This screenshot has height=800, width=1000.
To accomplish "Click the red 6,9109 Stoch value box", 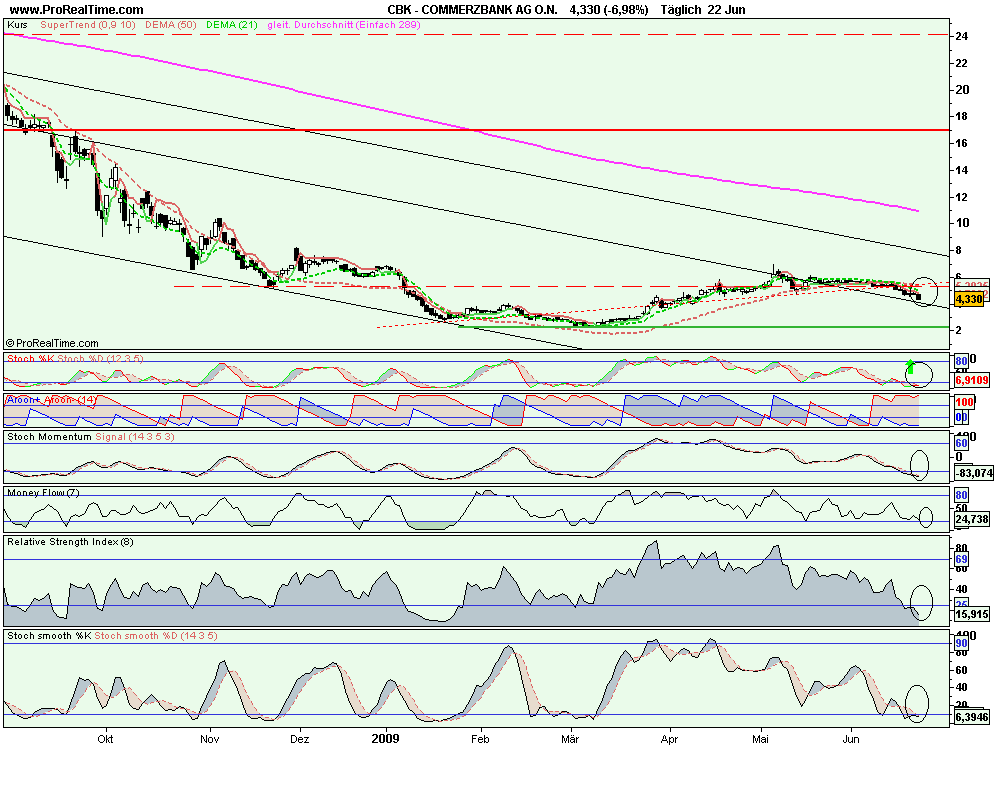I will tap(972, 380).
